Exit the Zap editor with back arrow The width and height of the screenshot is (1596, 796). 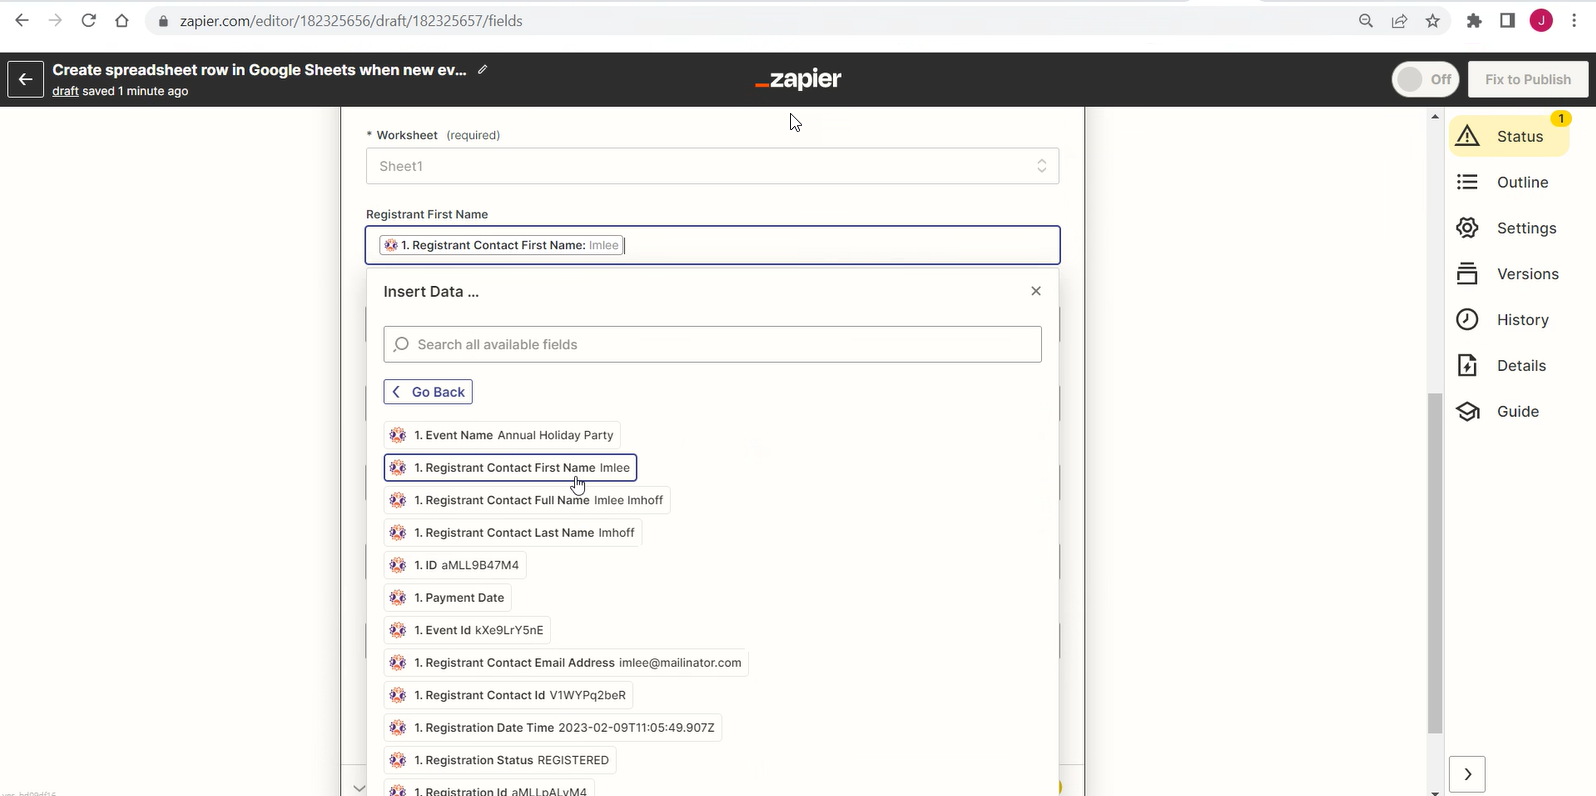click(26, 80)
